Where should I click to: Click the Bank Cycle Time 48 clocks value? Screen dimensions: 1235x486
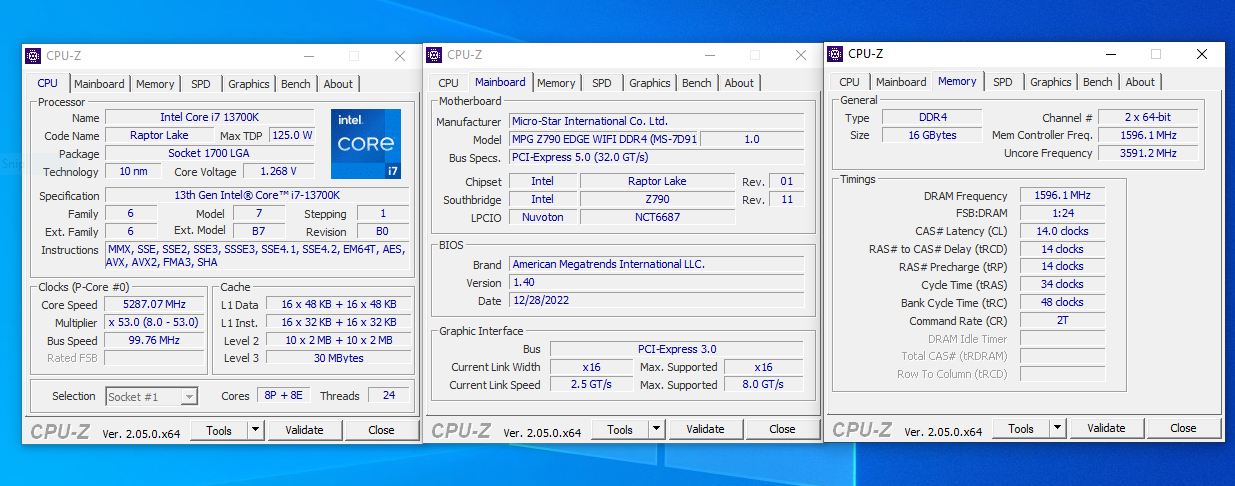1062,302
